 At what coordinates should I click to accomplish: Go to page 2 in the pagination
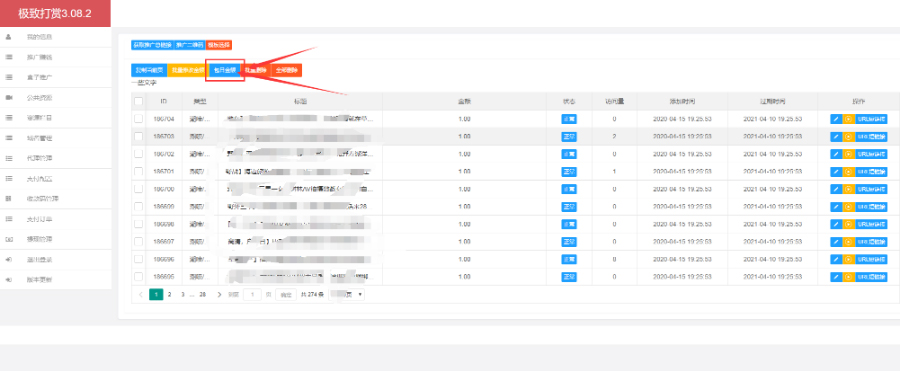(x=169, y=294)
